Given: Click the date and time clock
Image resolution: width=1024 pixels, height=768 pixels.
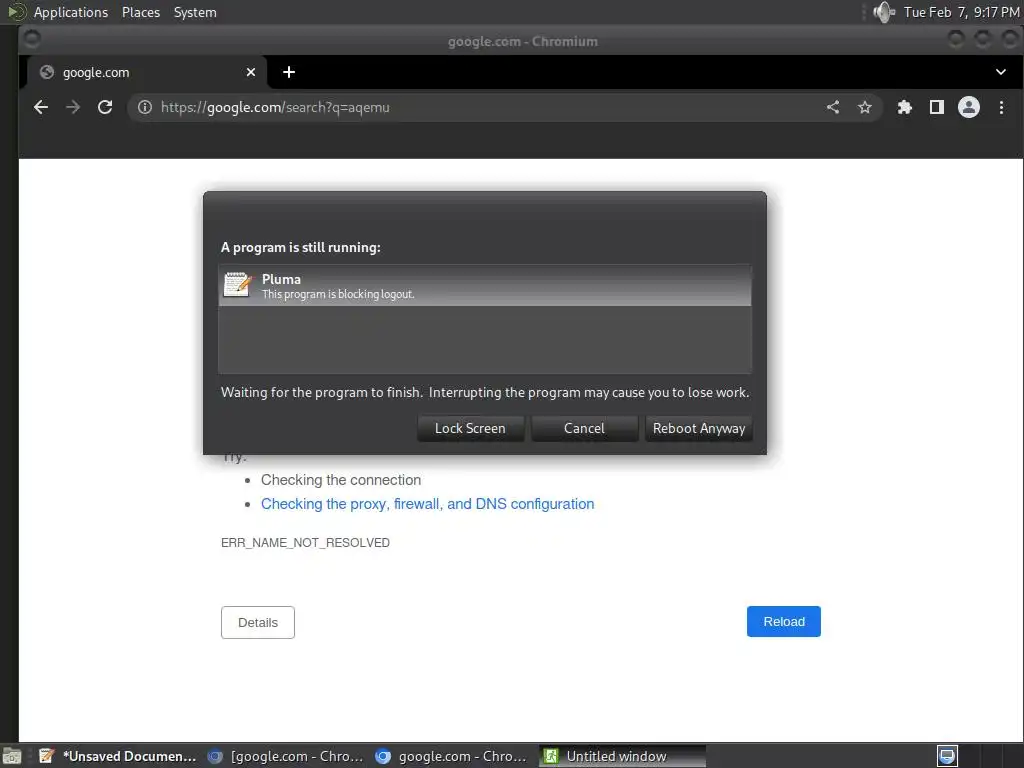Looking at the screenshot, I should click(x=961, y=12).
